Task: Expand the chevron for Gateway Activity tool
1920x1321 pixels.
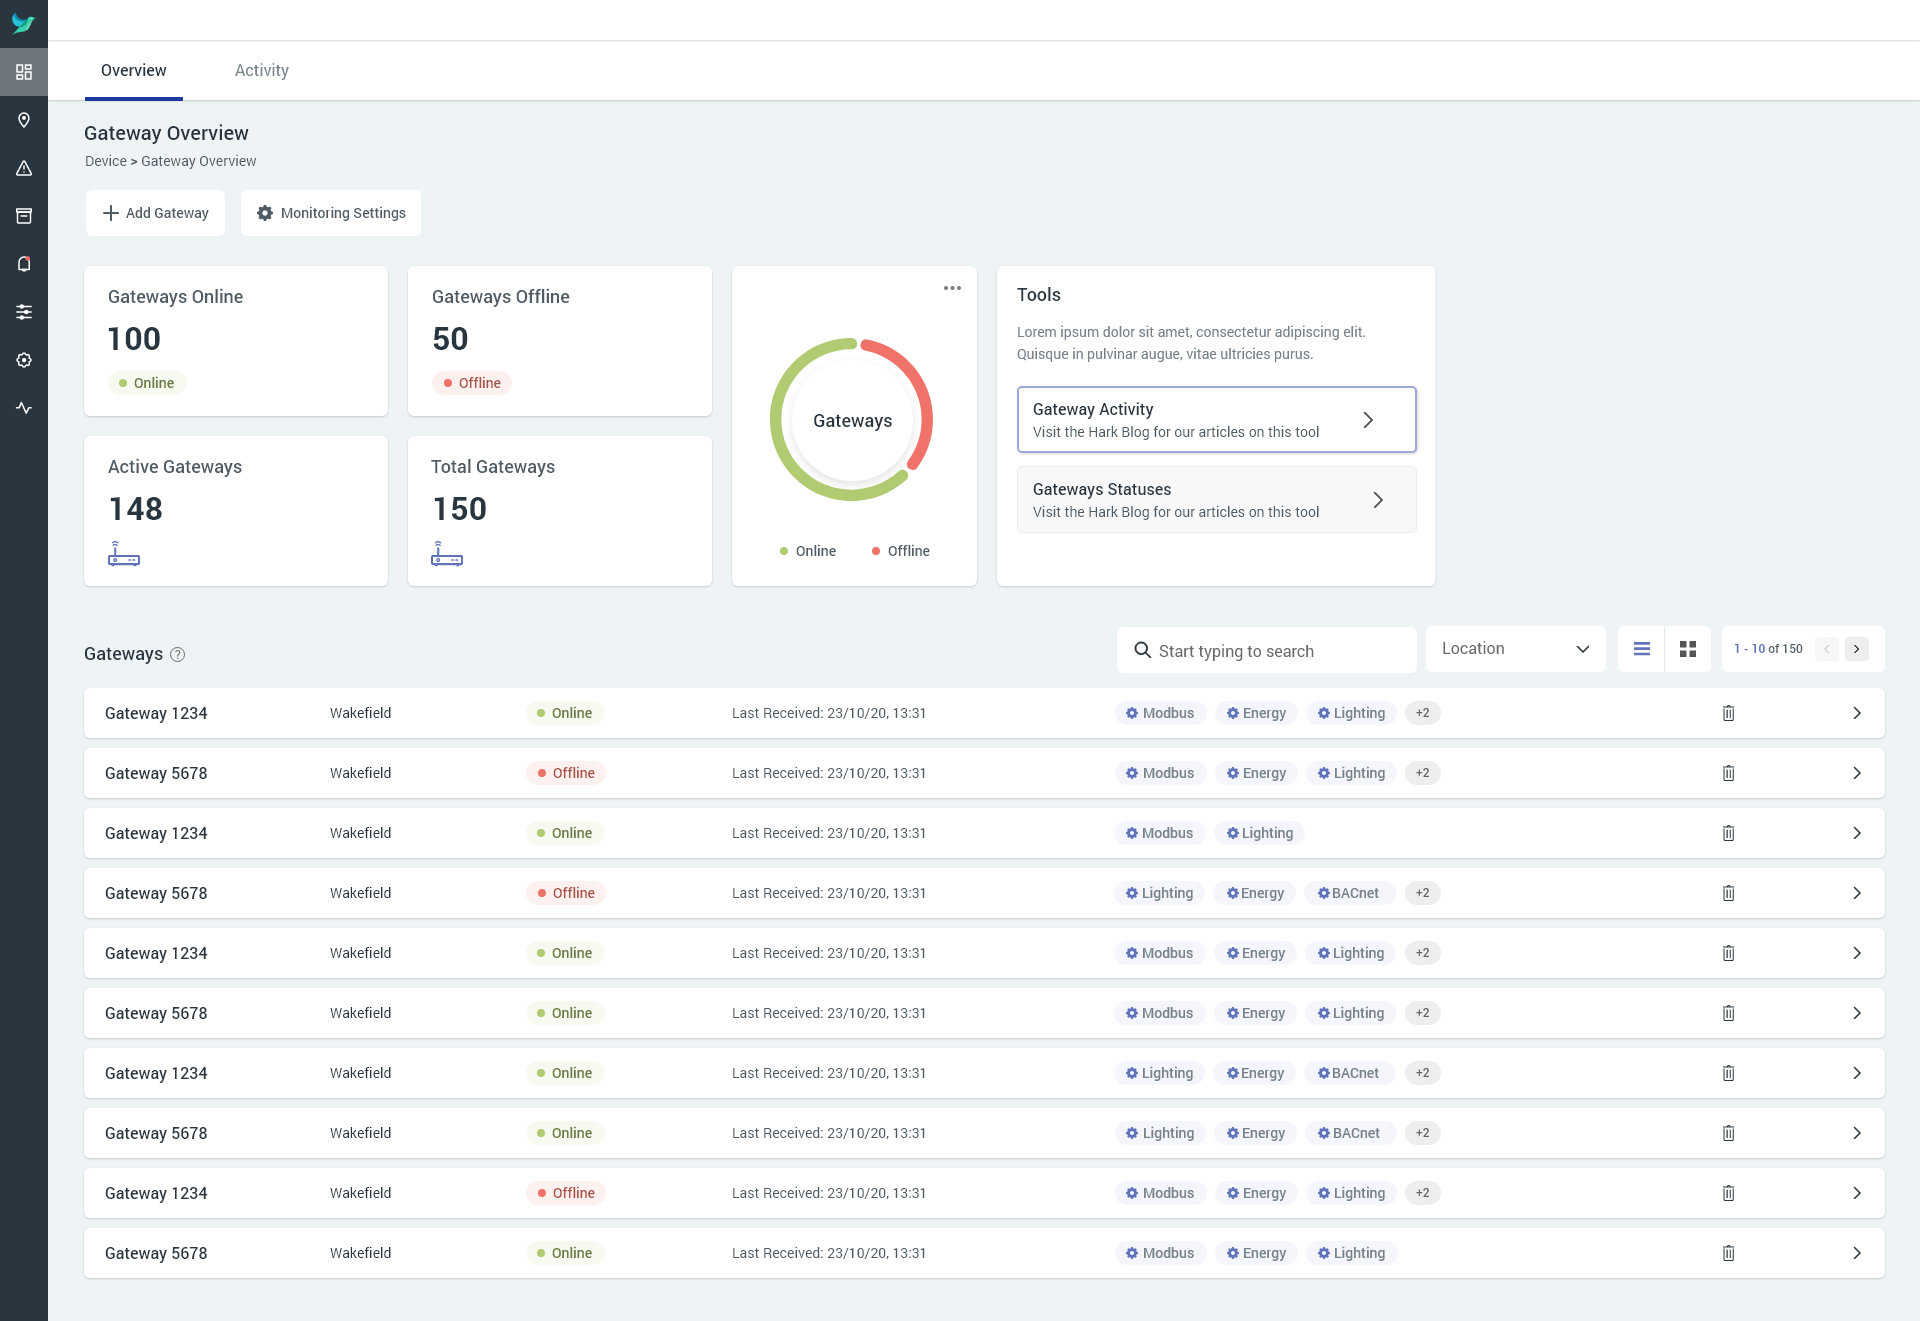Action: point(1371,419)
